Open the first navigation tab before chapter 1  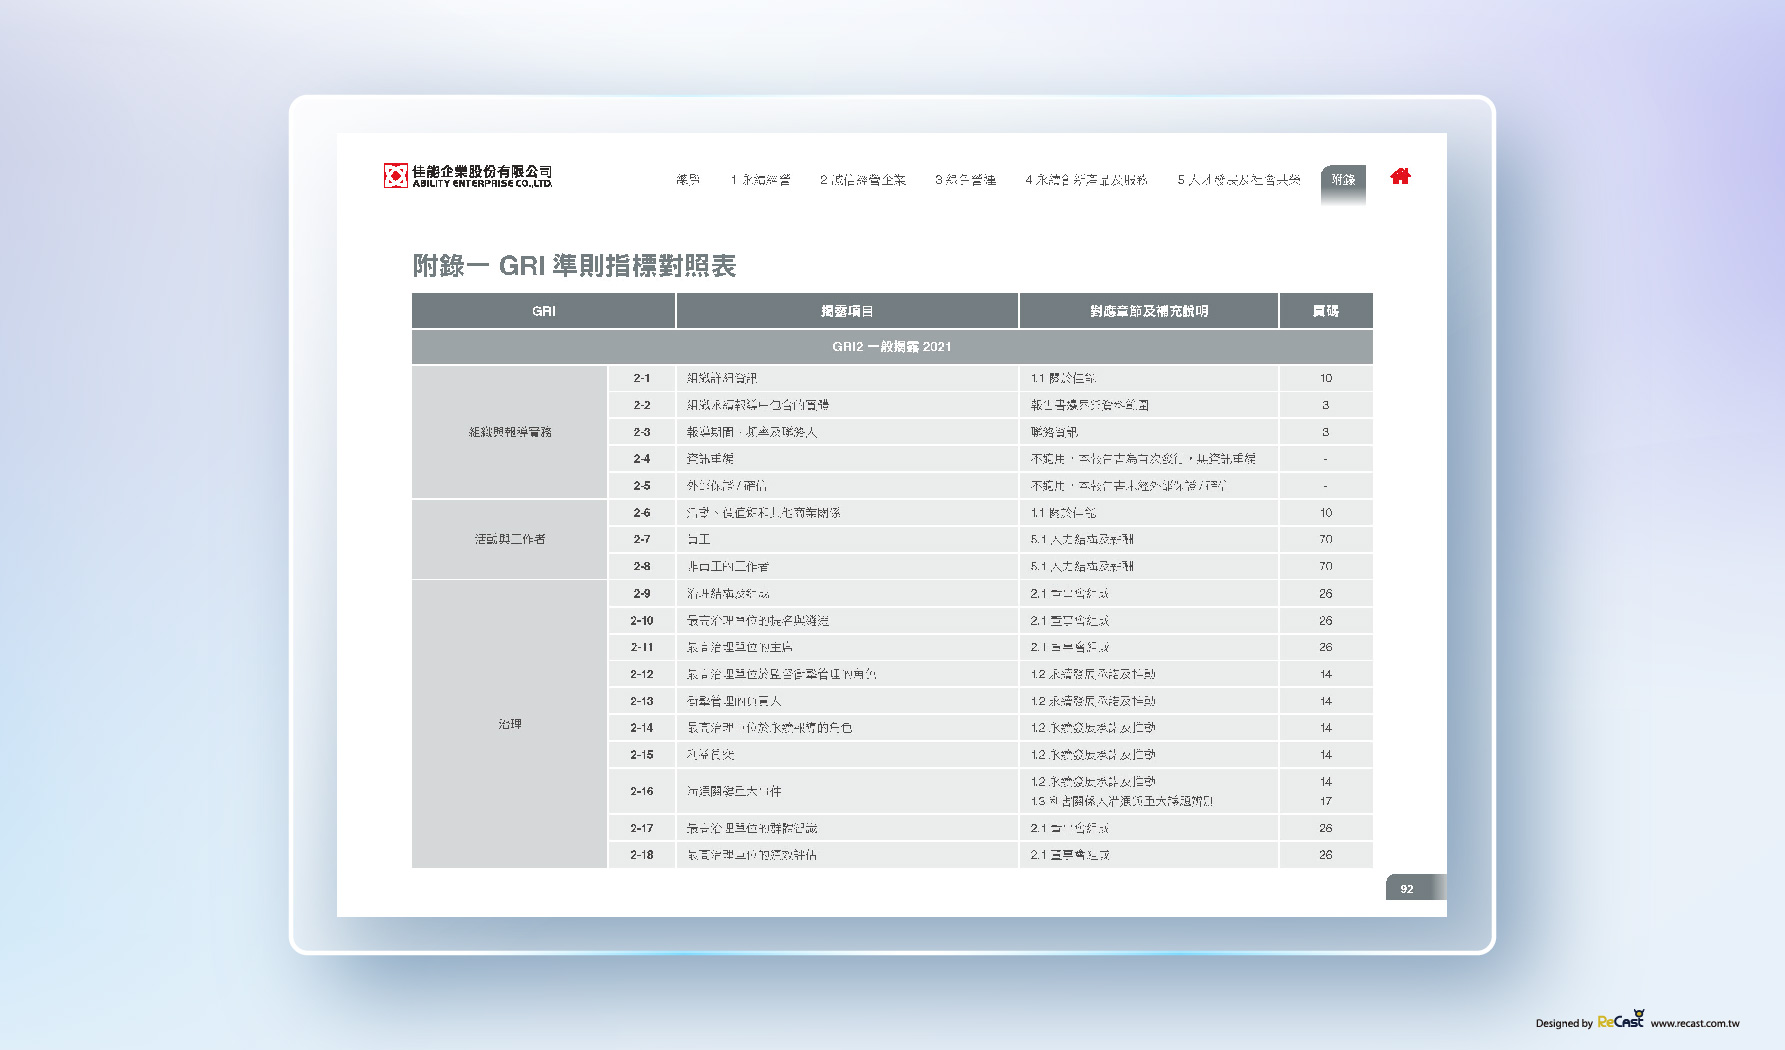688,180
